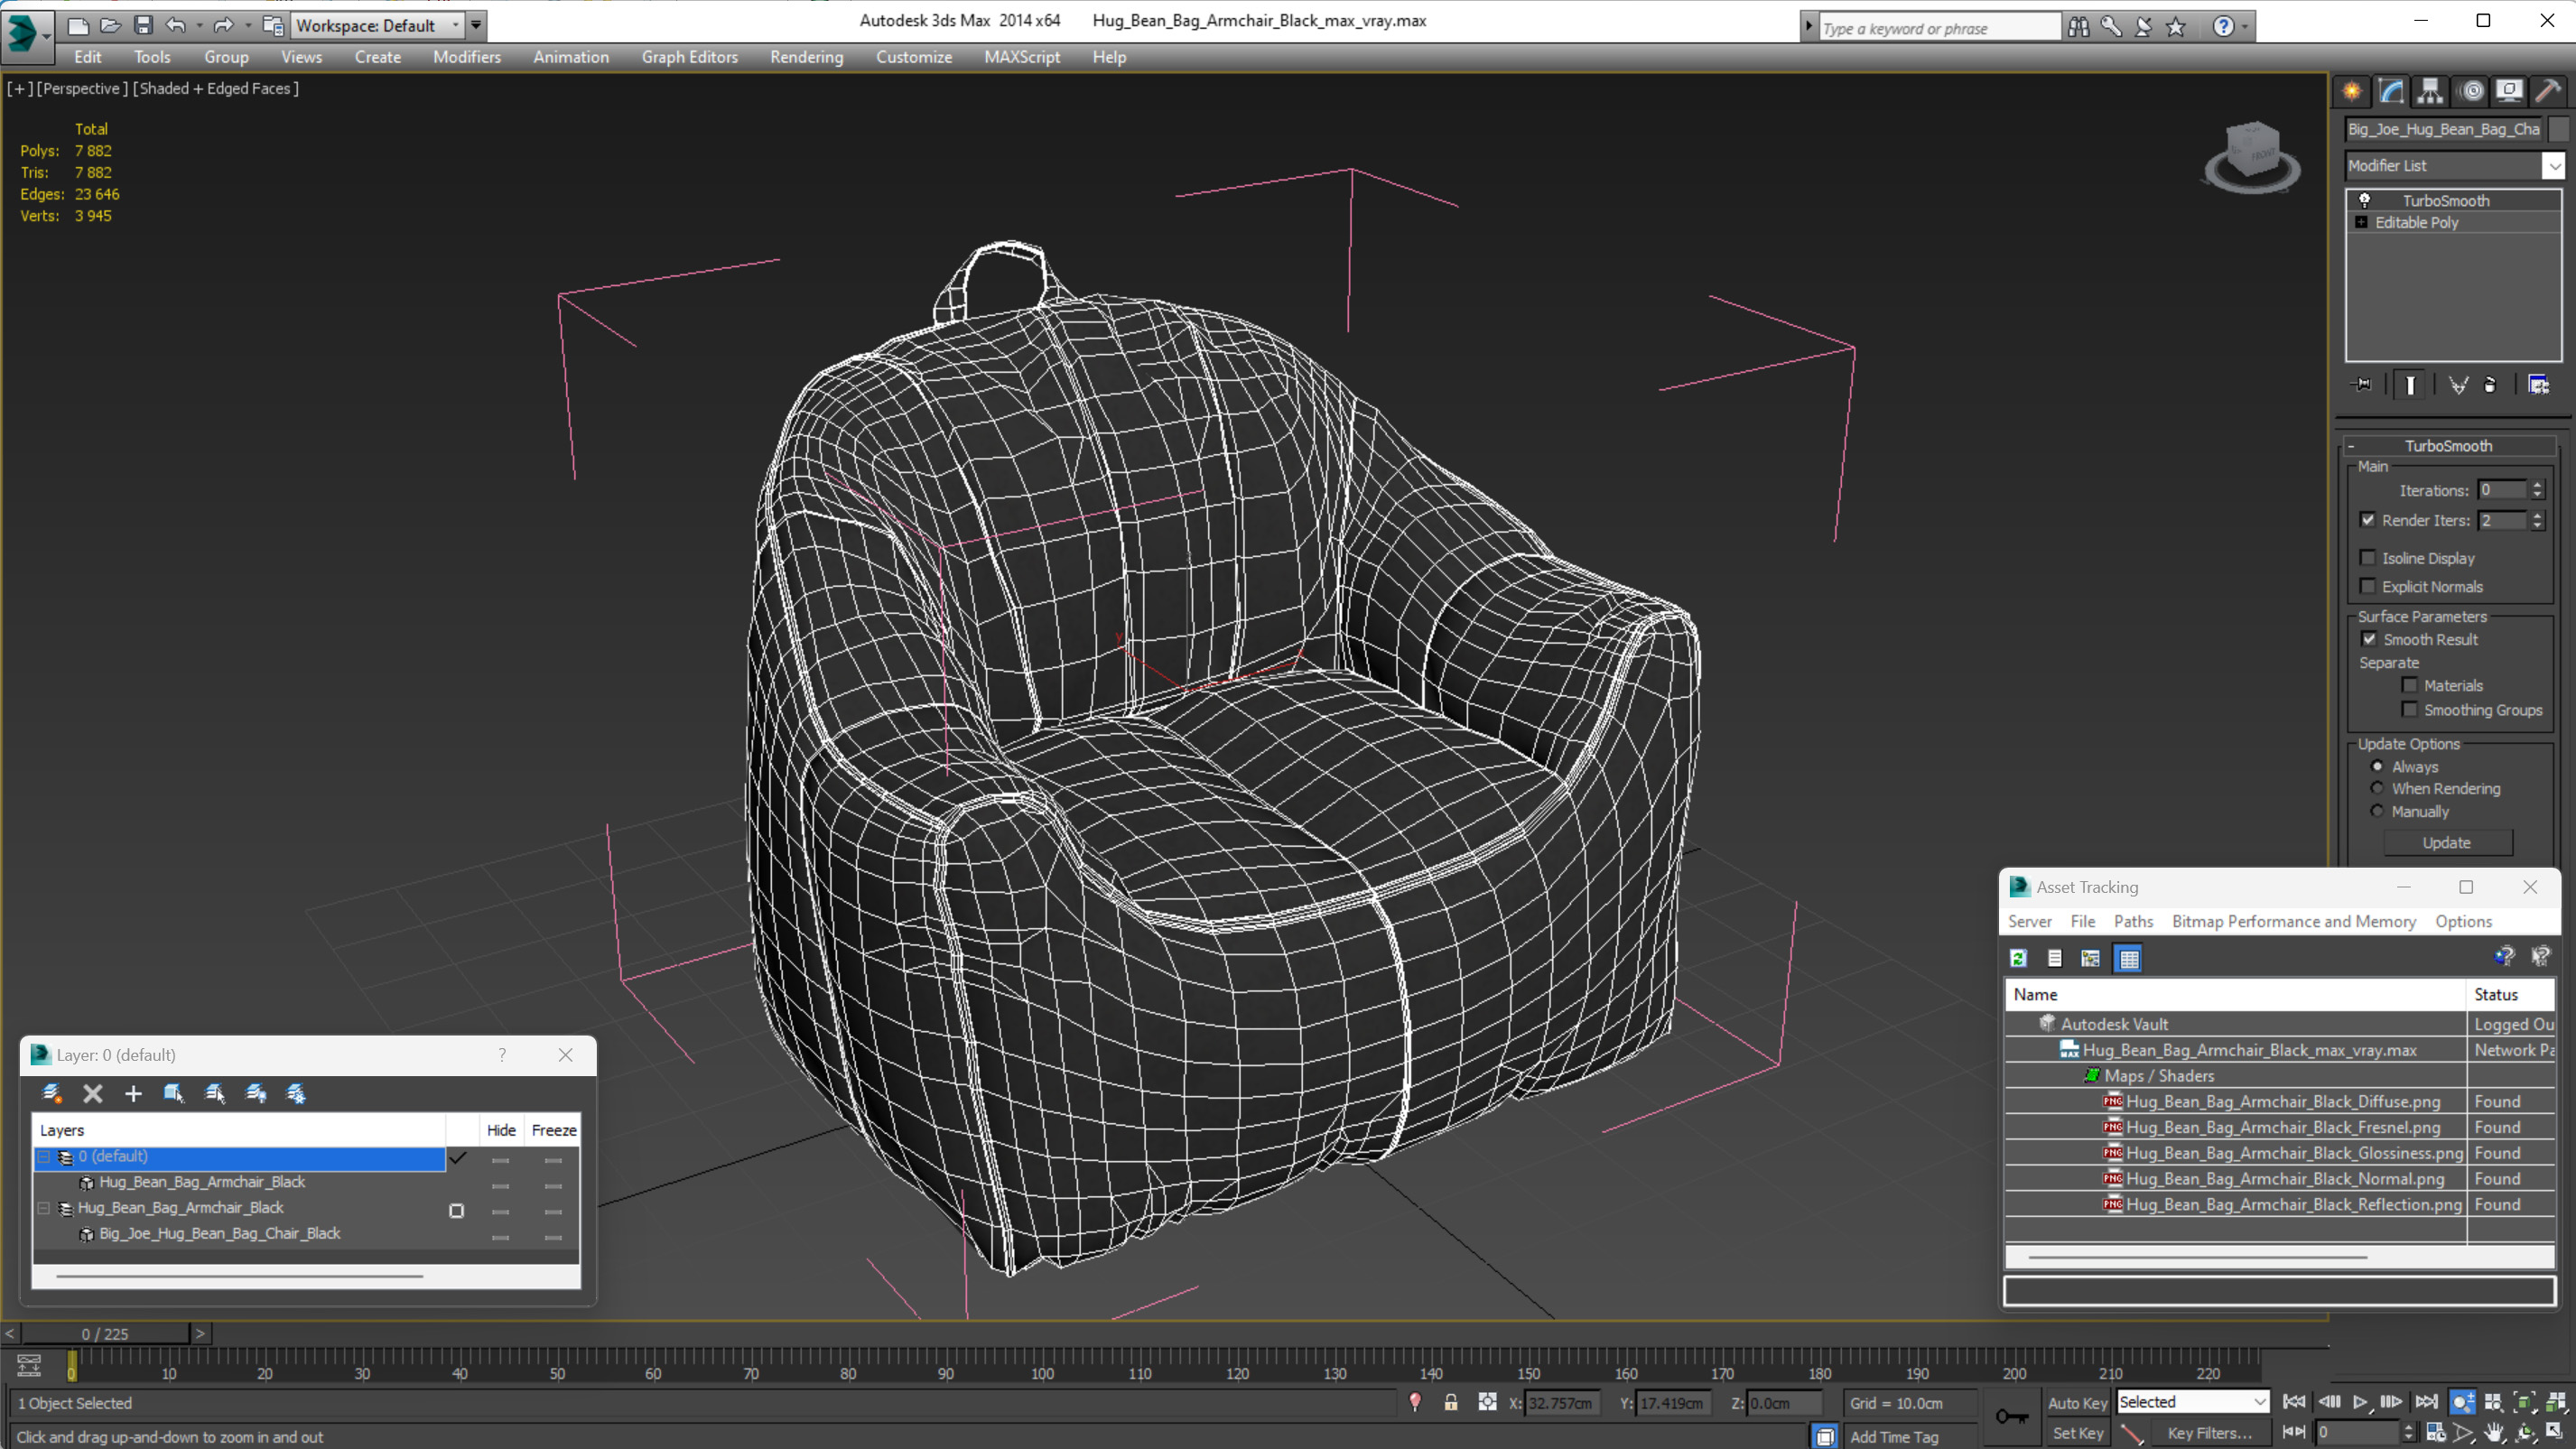Click the Set Keys large key icon
The width and height of the screenshot is (2576, 1449).
point(2012,1416)
